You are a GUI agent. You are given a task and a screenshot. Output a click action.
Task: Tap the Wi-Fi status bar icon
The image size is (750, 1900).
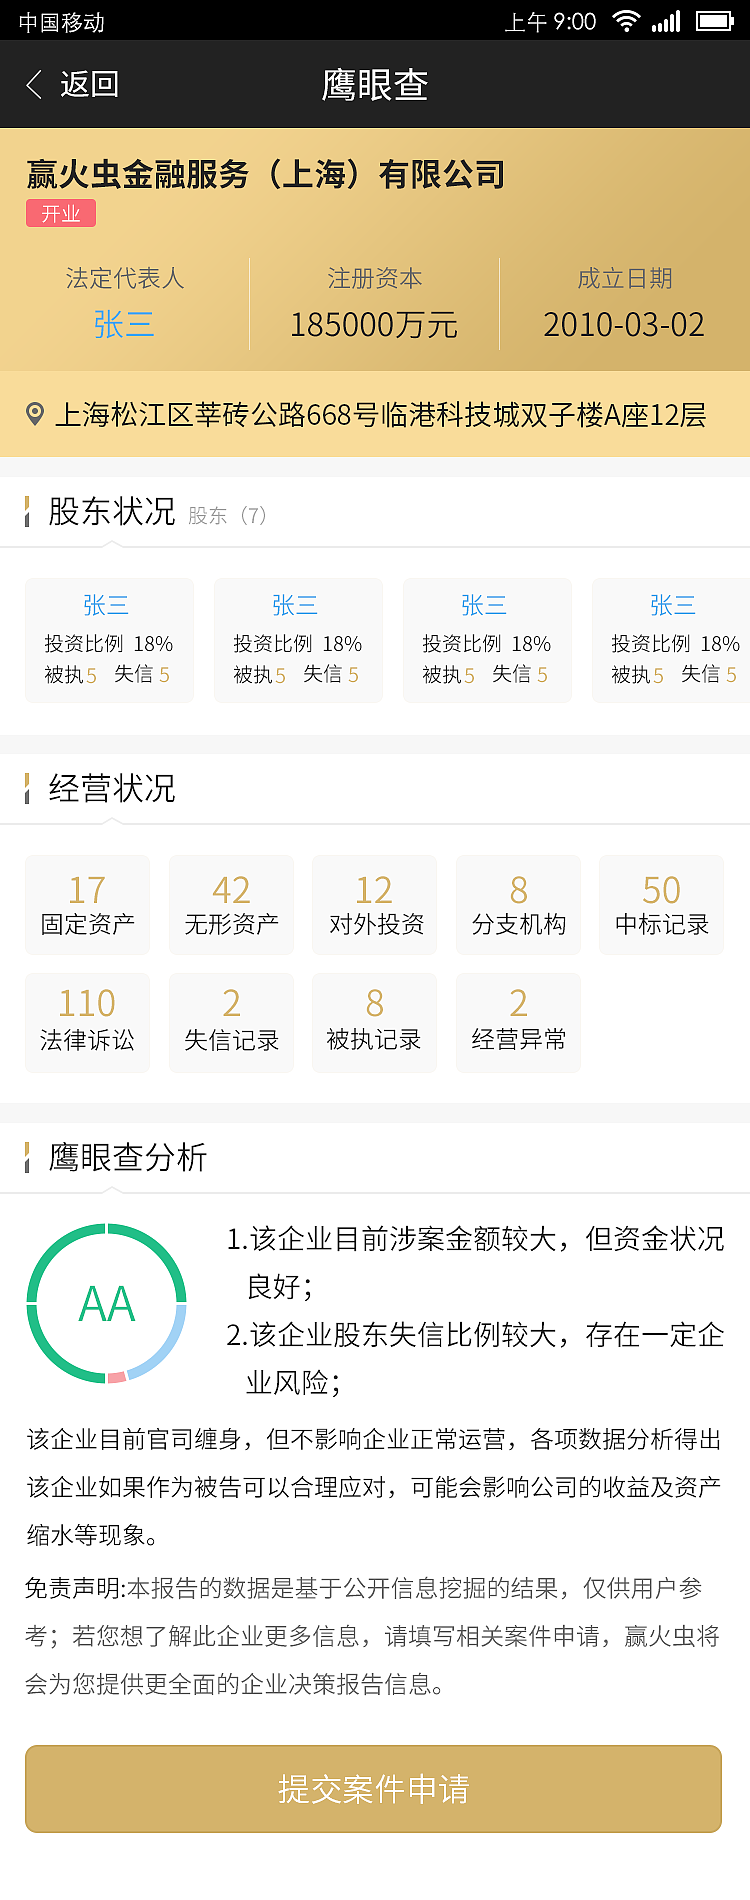tap(626, 21)
